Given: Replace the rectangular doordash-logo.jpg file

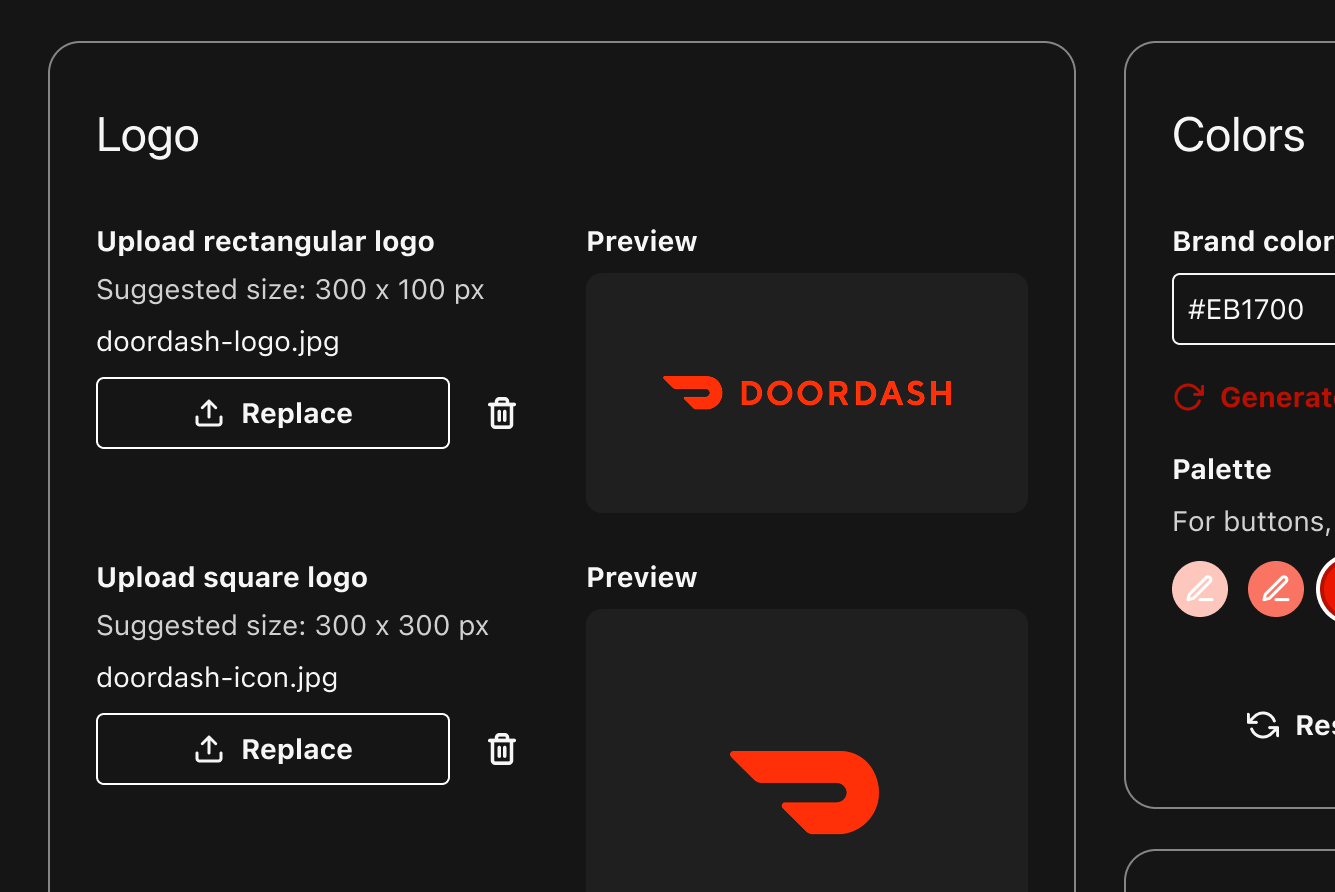Looking at the screenshot, I should [273, 413].
